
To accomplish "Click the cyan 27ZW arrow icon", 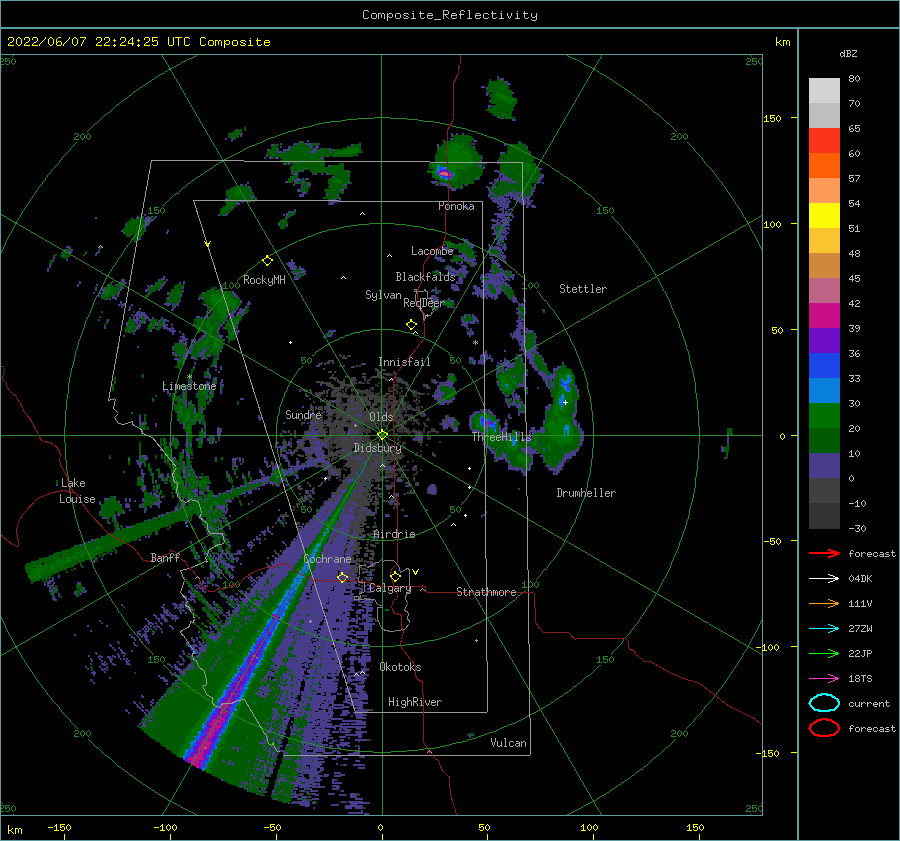I will click(824, 629).
